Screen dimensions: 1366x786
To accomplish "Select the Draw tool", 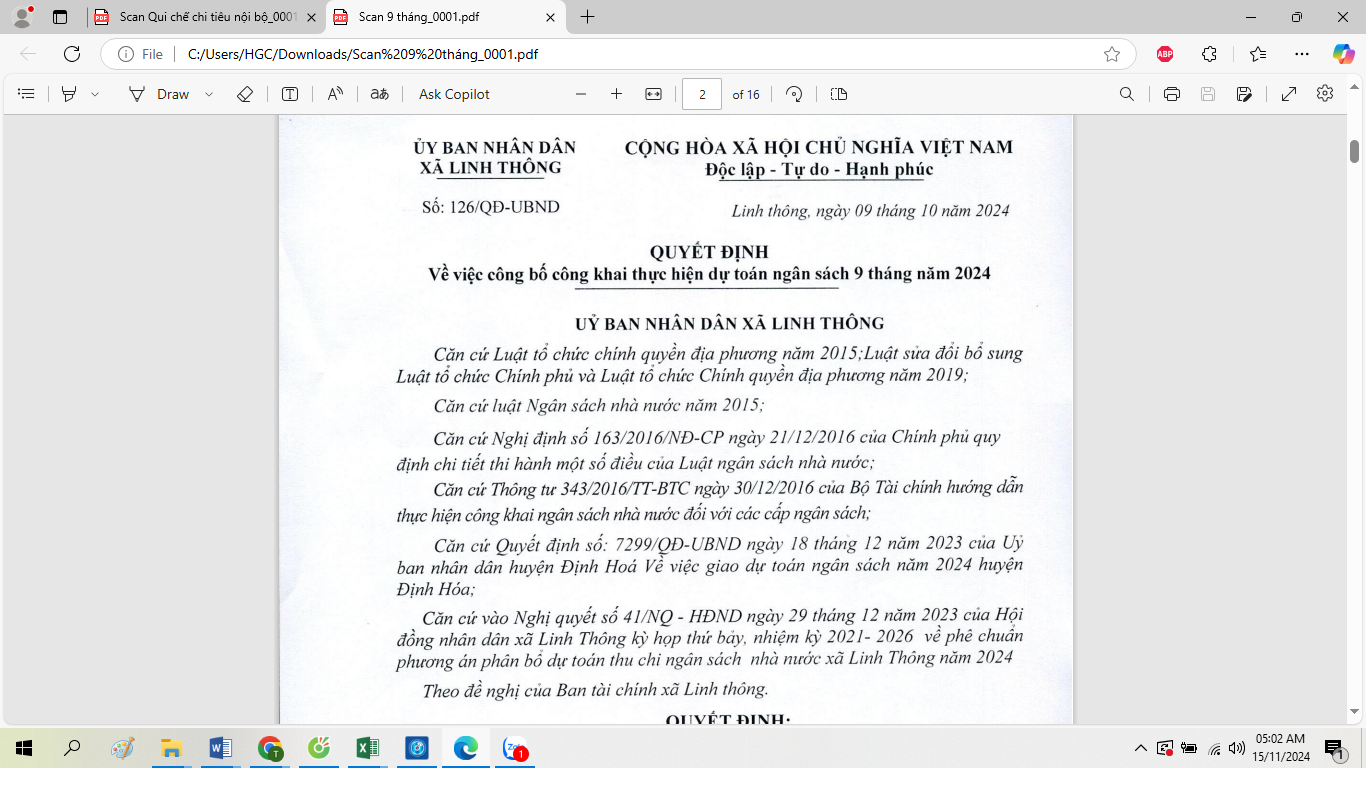I will 159,94.
